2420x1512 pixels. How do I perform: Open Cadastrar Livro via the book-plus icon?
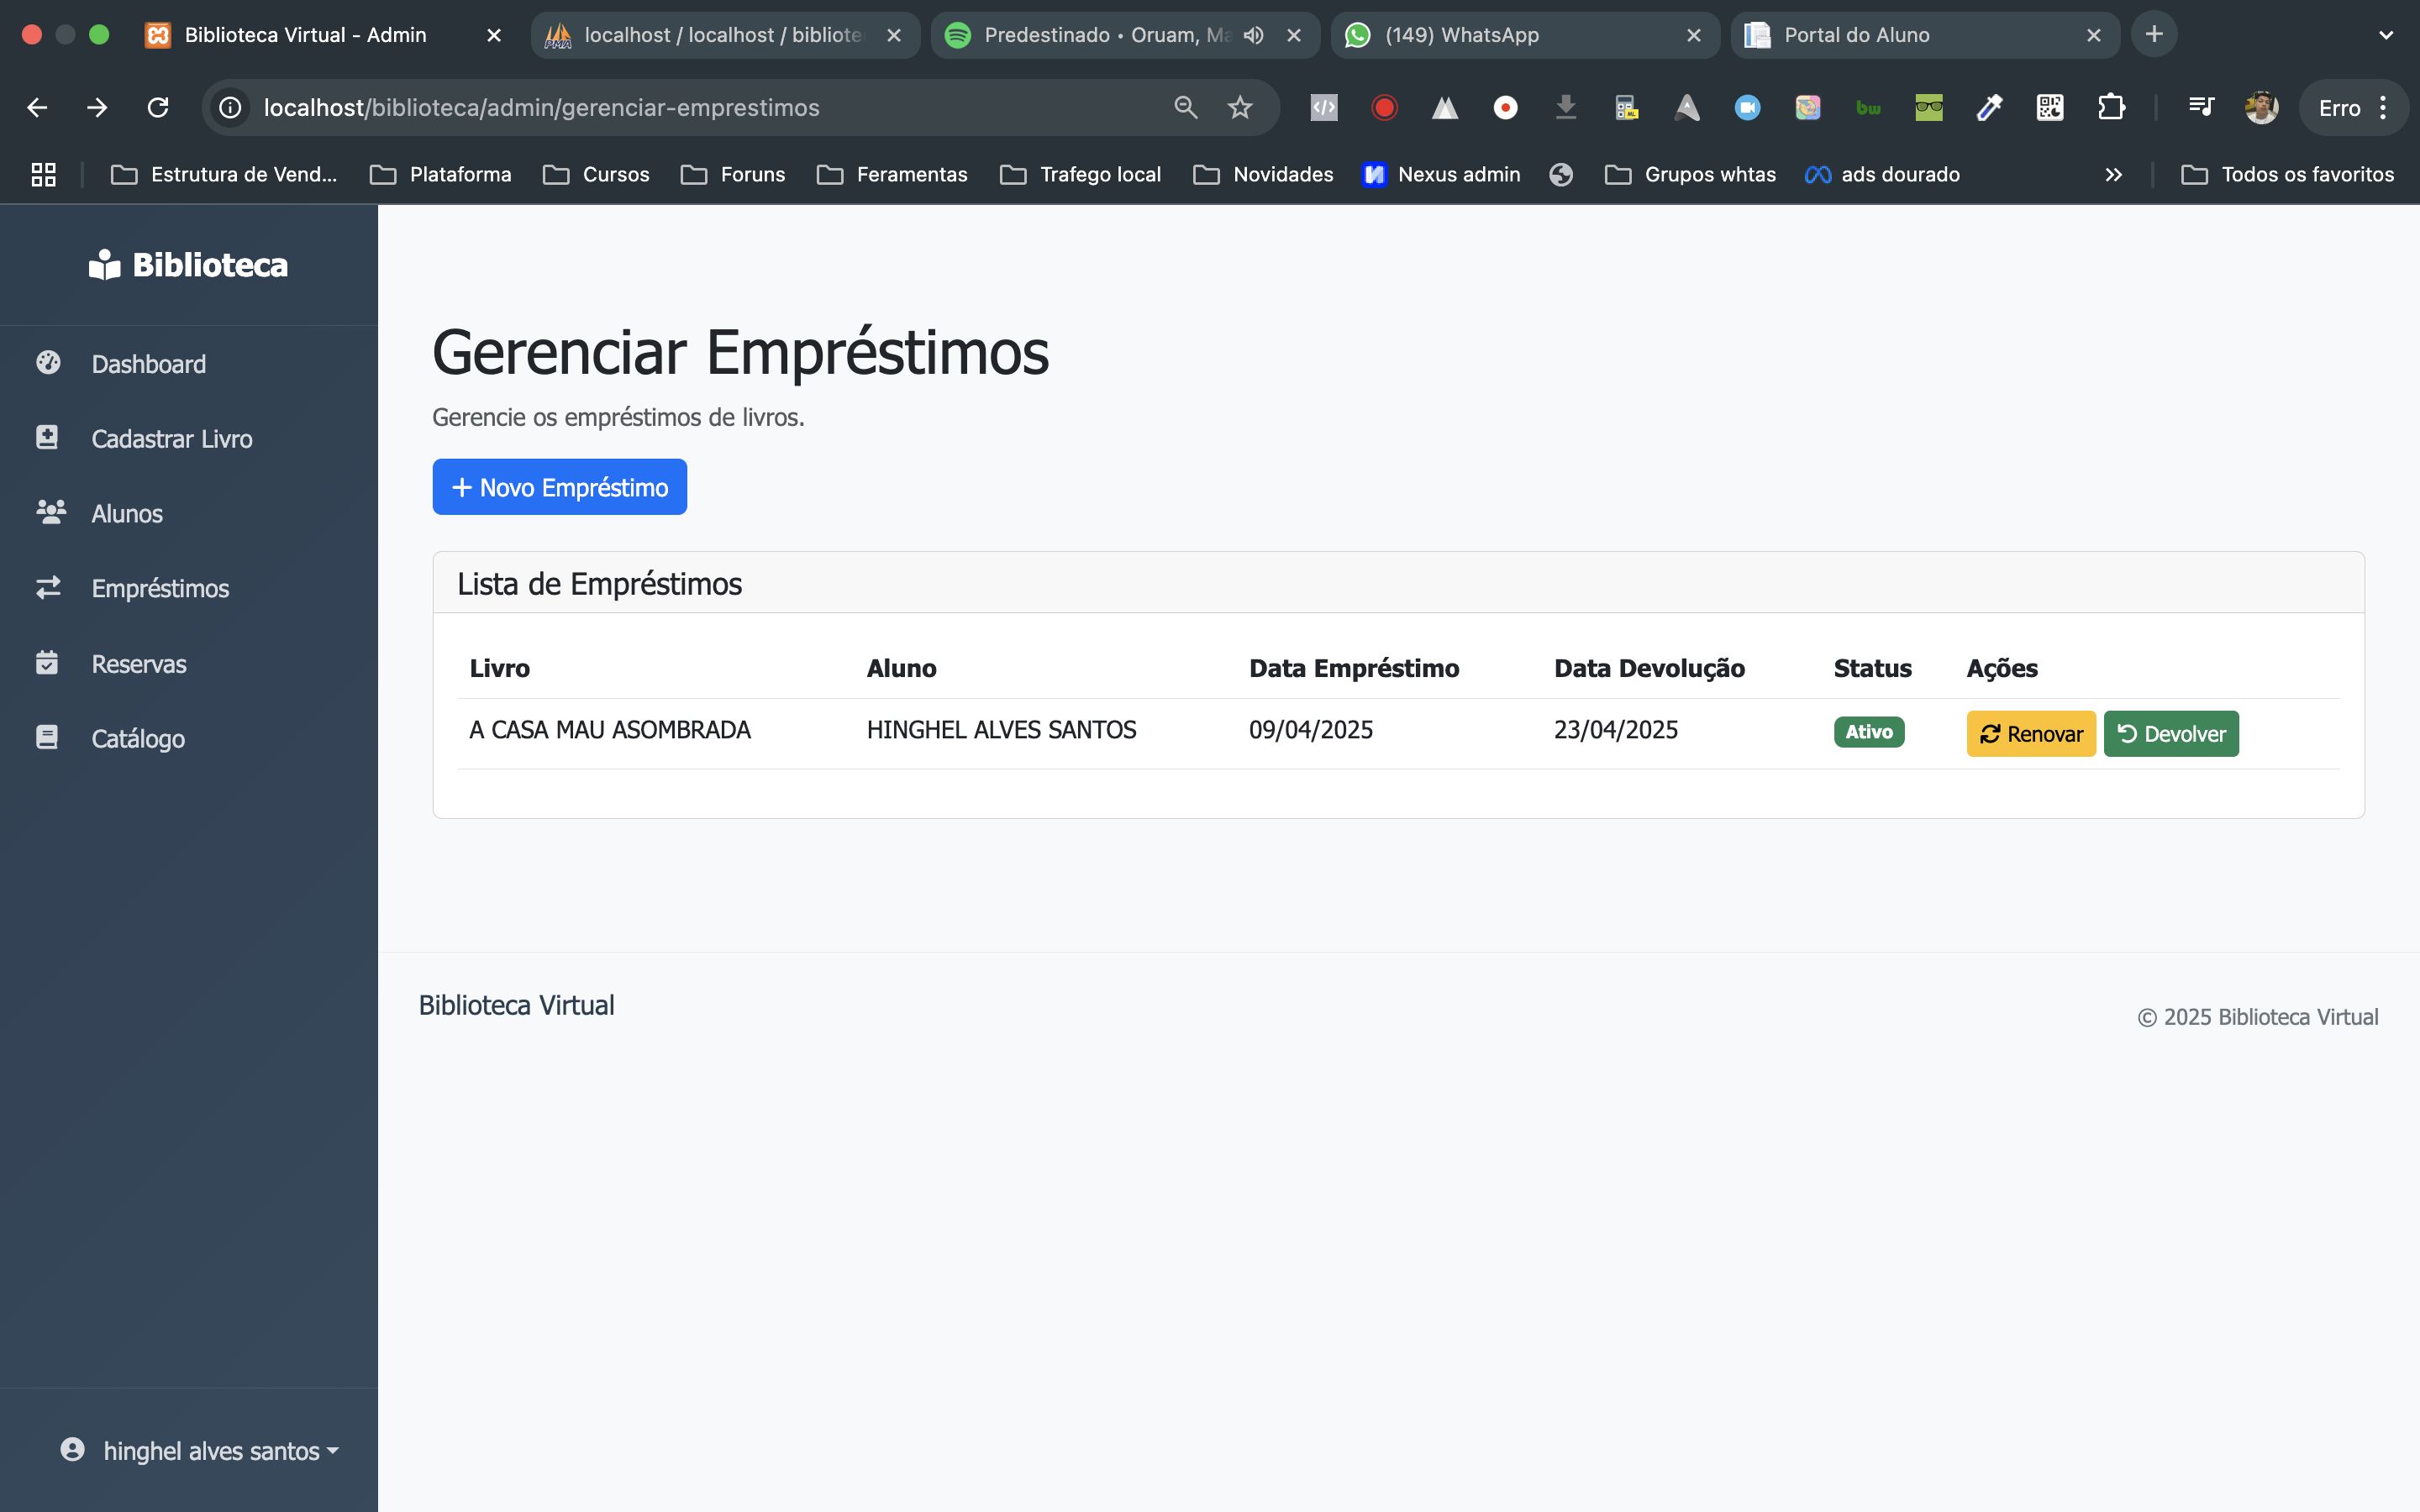pyautogui.click(x=49, y=437)
